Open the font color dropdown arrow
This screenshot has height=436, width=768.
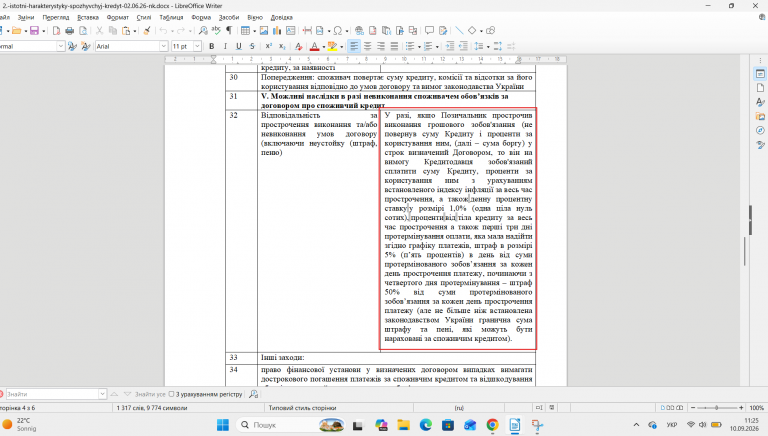(323, 47)
